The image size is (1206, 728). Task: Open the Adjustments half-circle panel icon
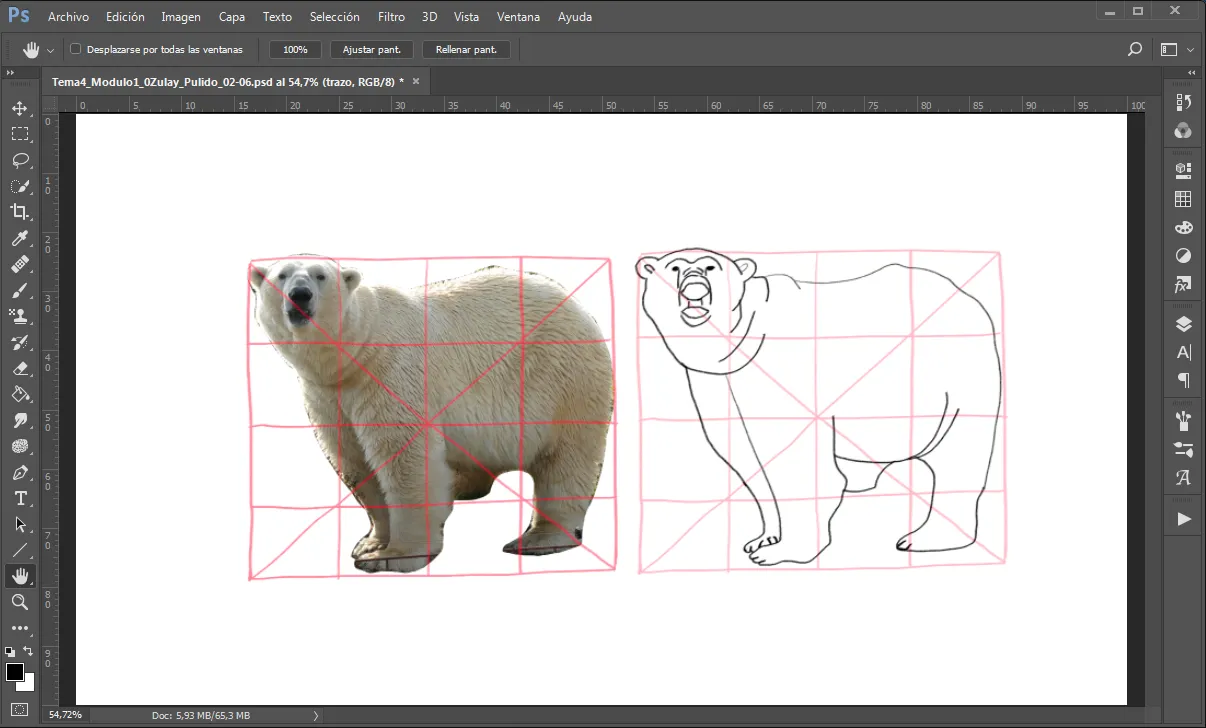point(1184,256)
